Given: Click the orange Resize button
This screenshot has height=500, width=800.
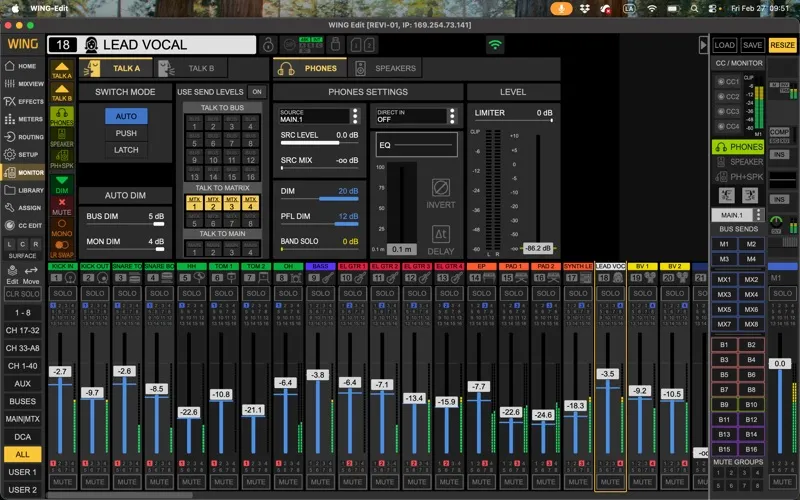Looking at the screenshot, I should click(x=782, y=45).
